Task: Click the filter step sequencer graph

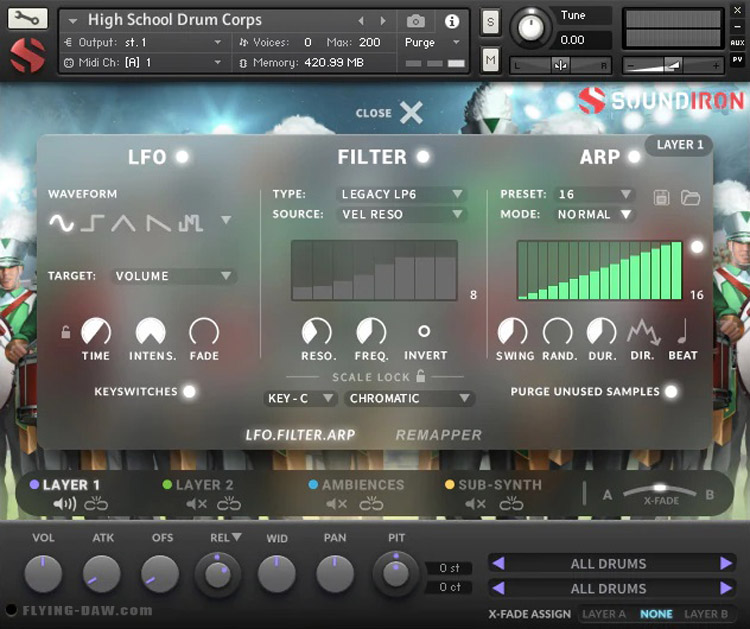Action: click(x=374, y=270)
